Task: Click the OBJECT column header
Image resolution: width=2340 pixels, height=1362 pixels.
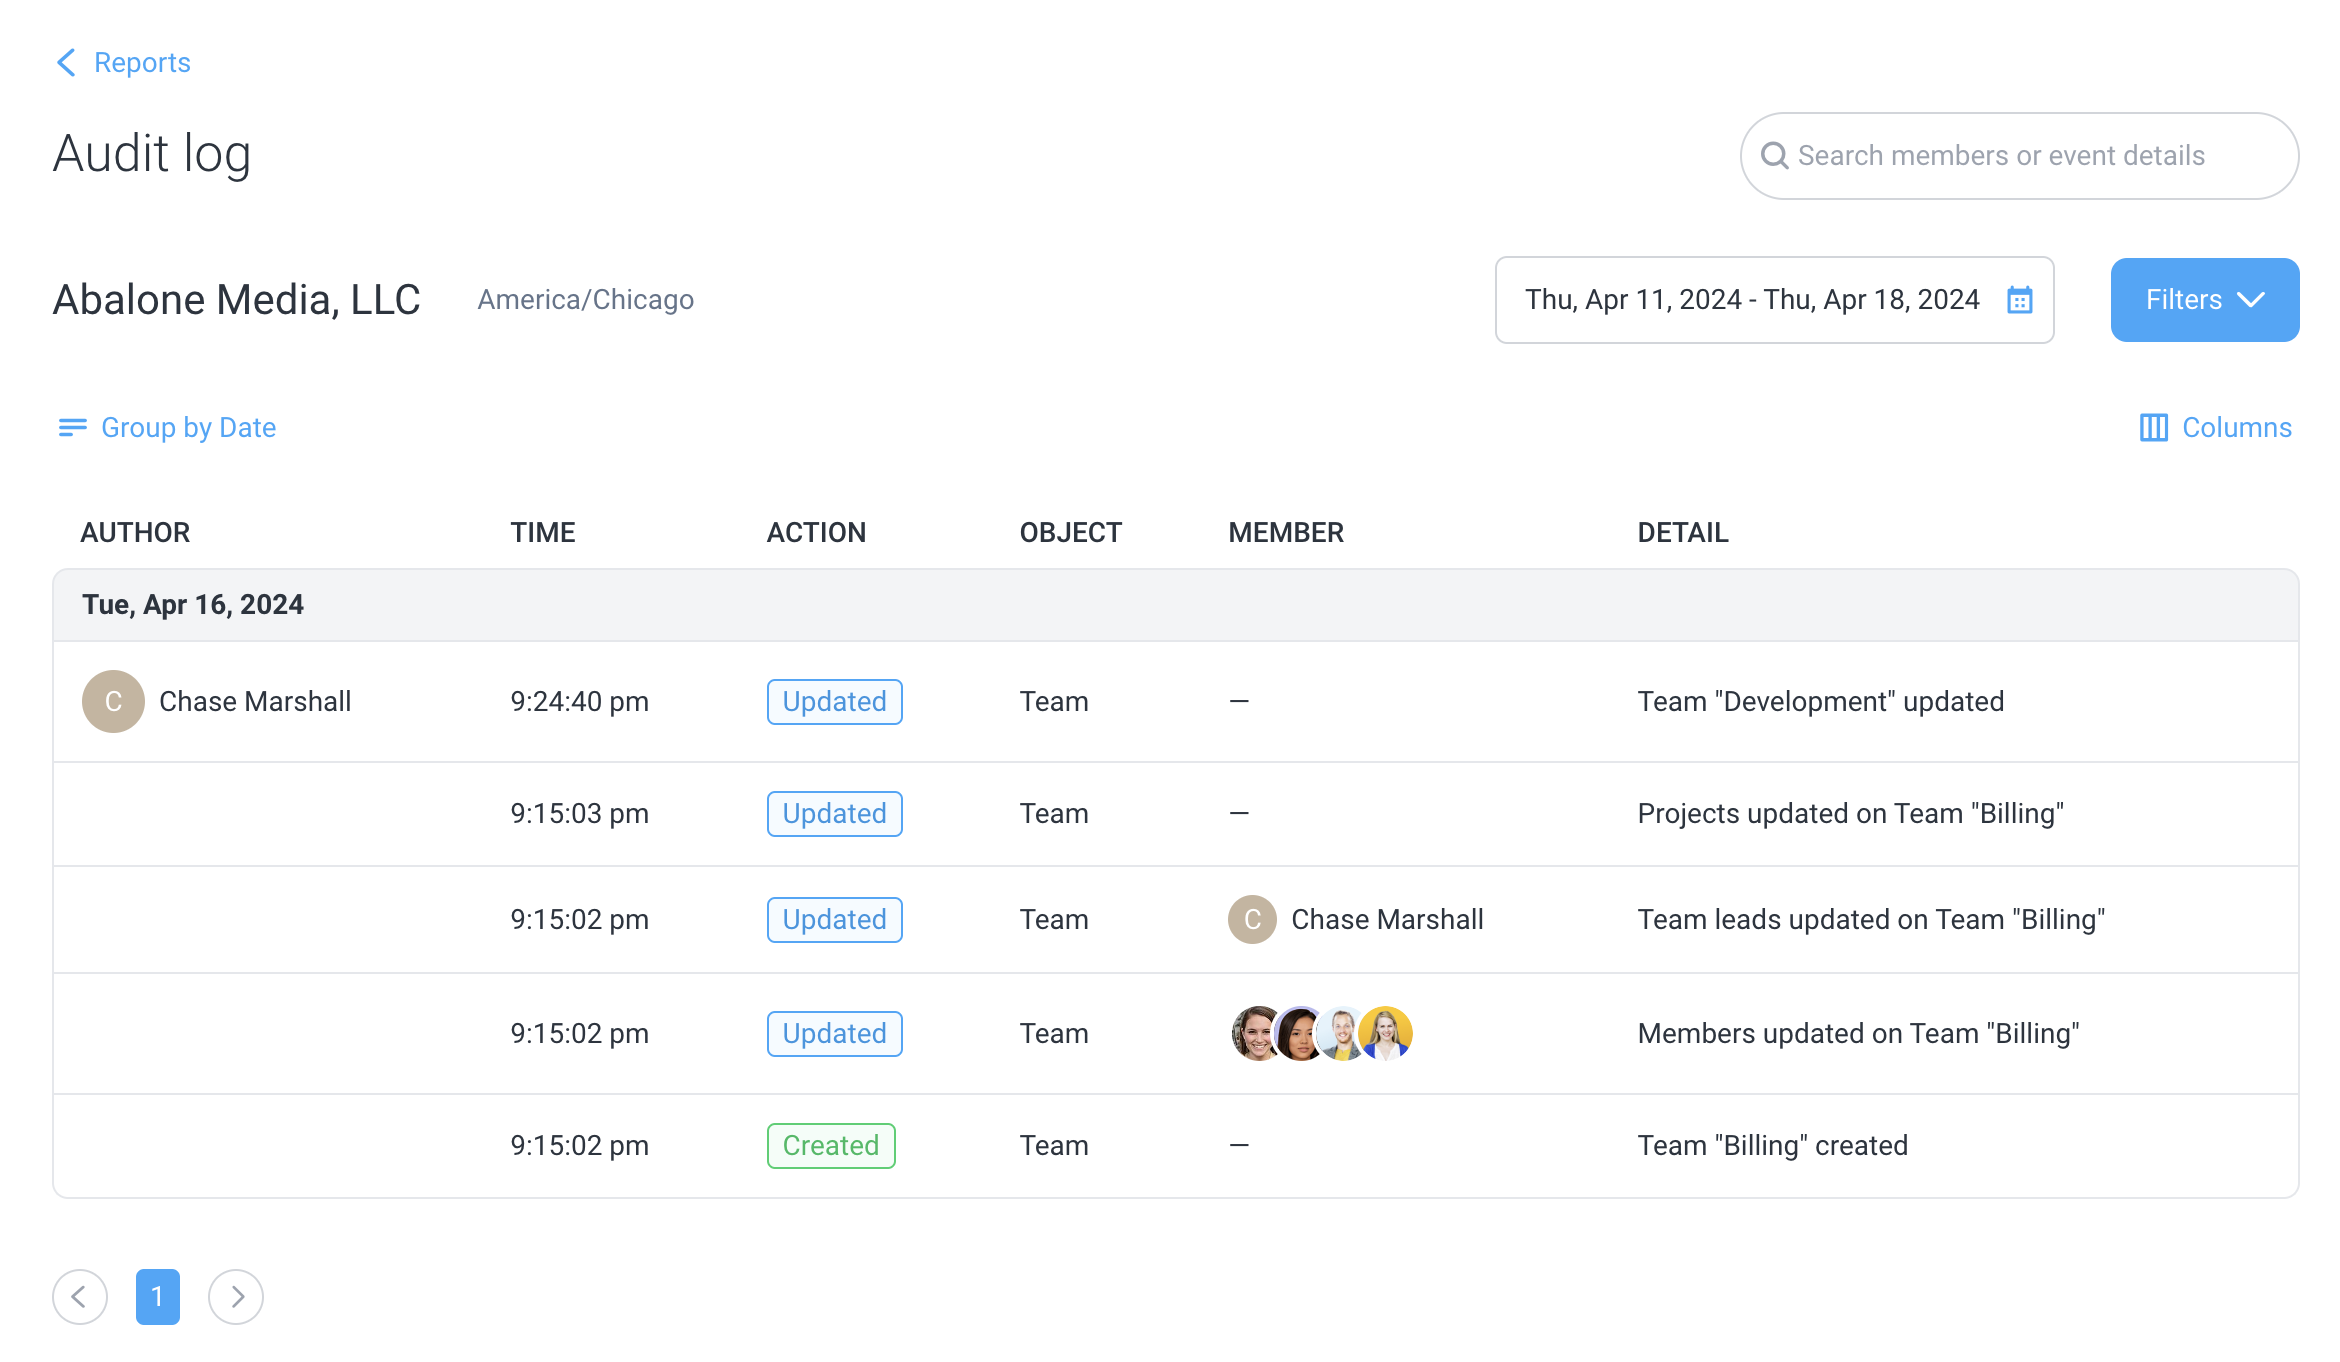Action: coord(1071,533)
